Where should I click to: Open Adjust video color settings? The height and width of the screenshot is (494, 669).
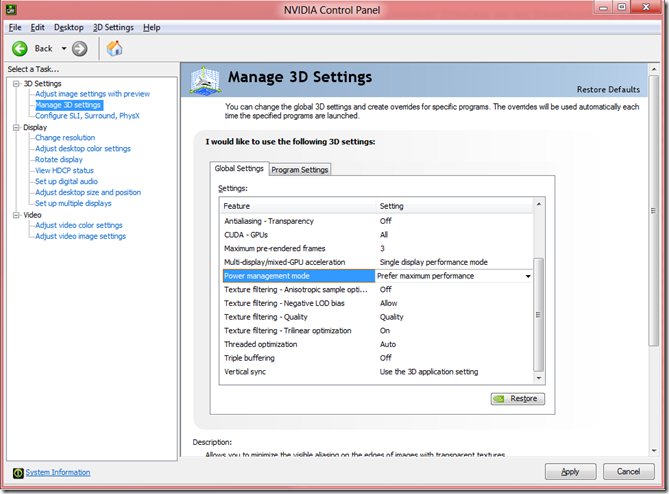pyautogui.click(x=79, y=225)
